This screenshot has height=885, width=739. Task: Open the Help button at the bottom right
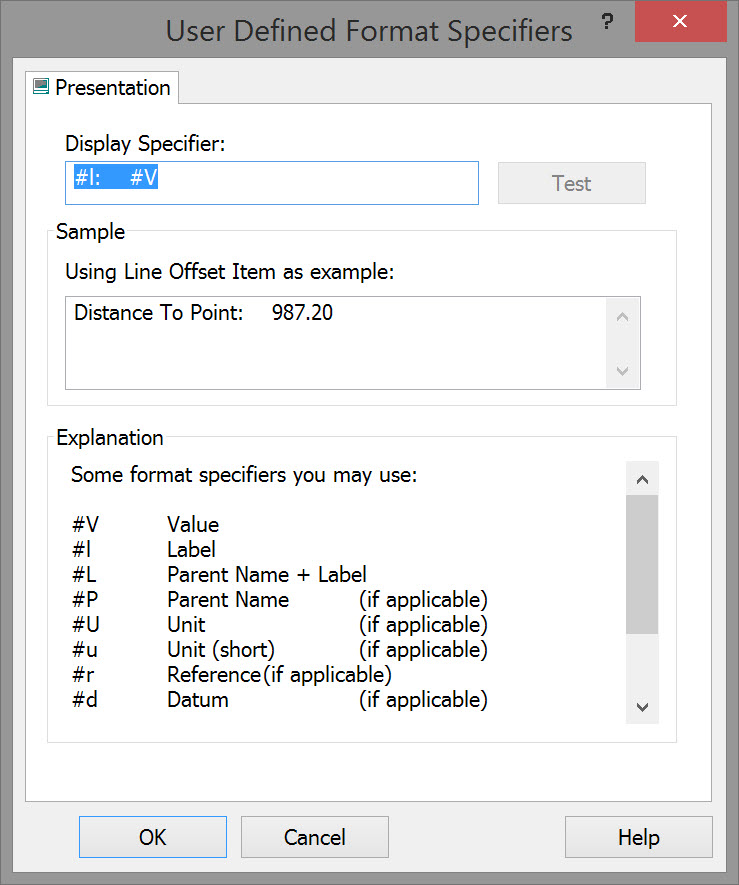pyautogui.click(x=638, y=837)
